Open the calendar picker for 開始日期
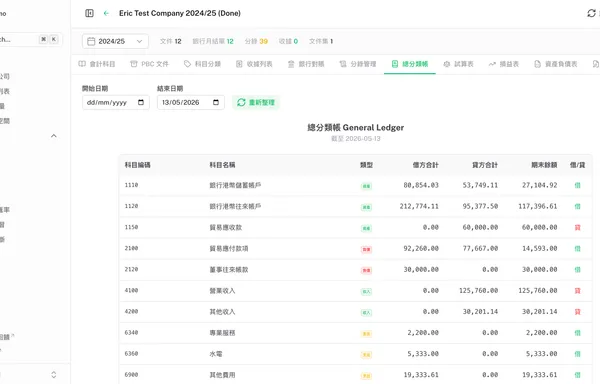 [x=141, y=103]
